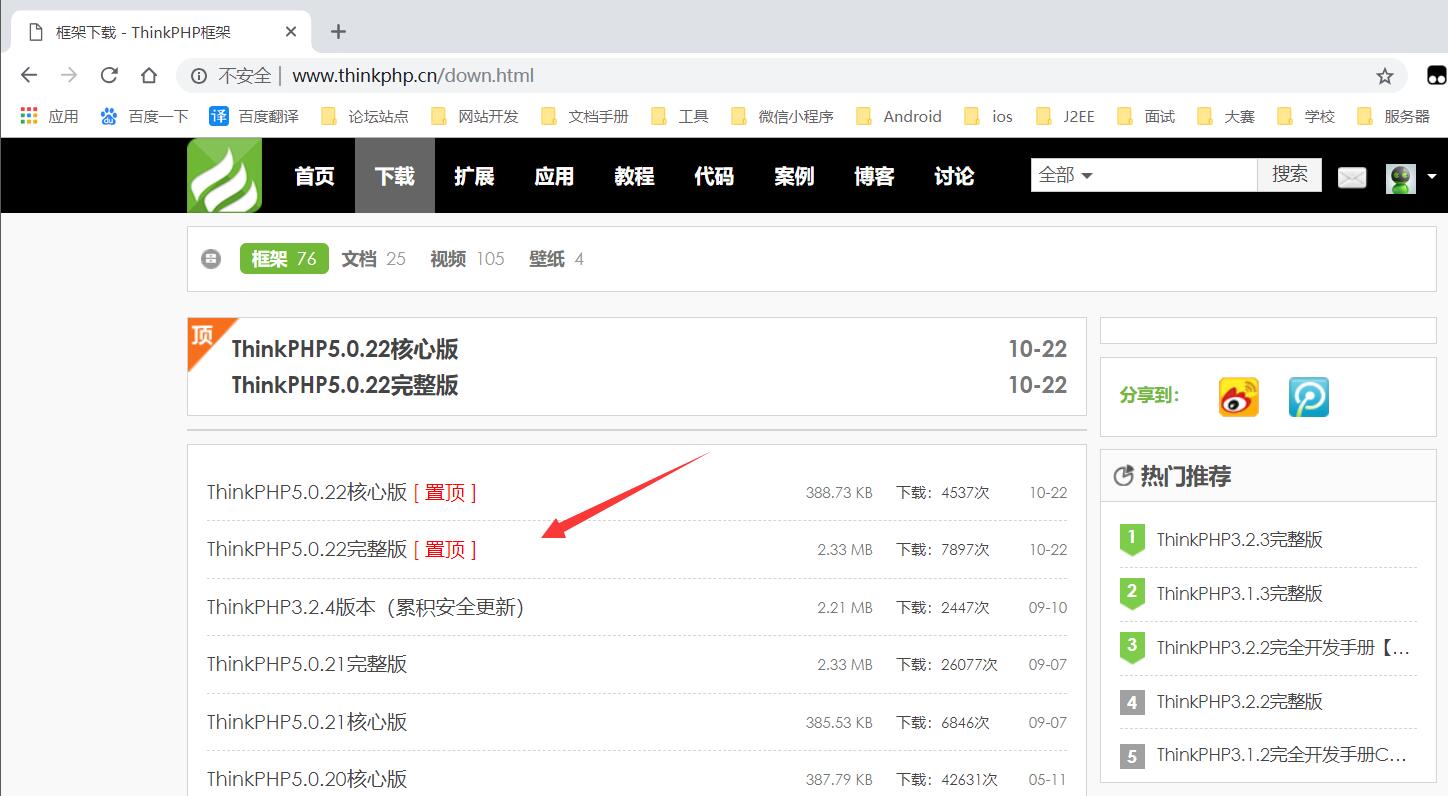Reload the page with refresh icon

pyautogui.click(x=109, y=75)
